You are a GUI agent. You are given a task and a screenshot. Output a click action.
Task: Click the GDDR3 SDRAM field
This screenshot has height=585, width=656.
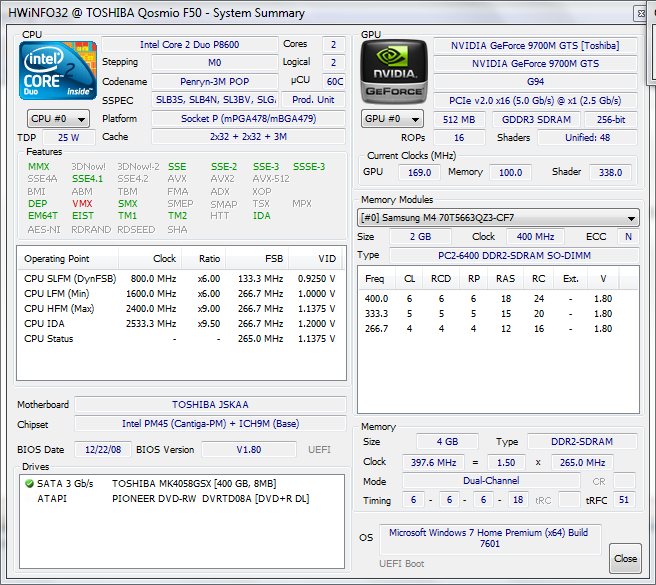pyautogui.click(x=536, y=120)
